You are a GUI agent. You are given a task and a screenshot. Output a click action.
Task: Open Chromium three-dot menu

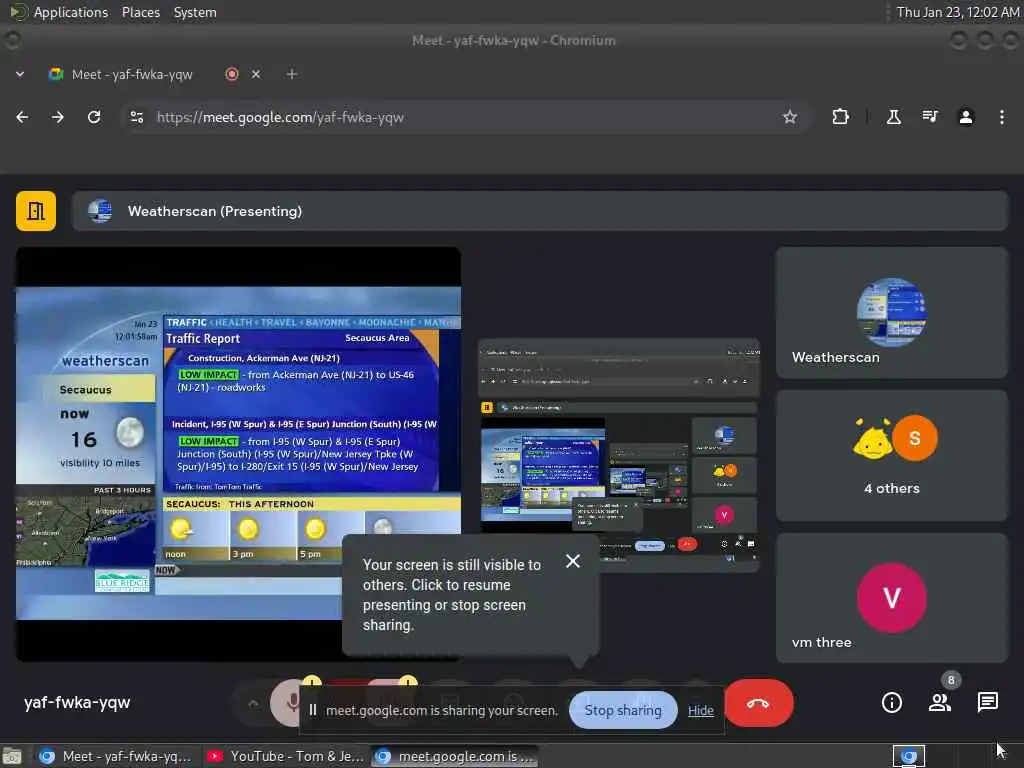tap(1002, 117)
